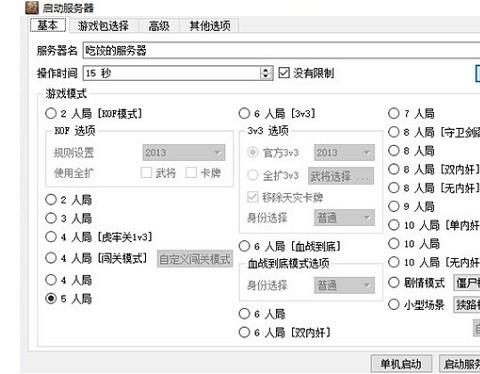Toggle the 卡牌 checkbox under 使用全扩

tap(191, 172)
